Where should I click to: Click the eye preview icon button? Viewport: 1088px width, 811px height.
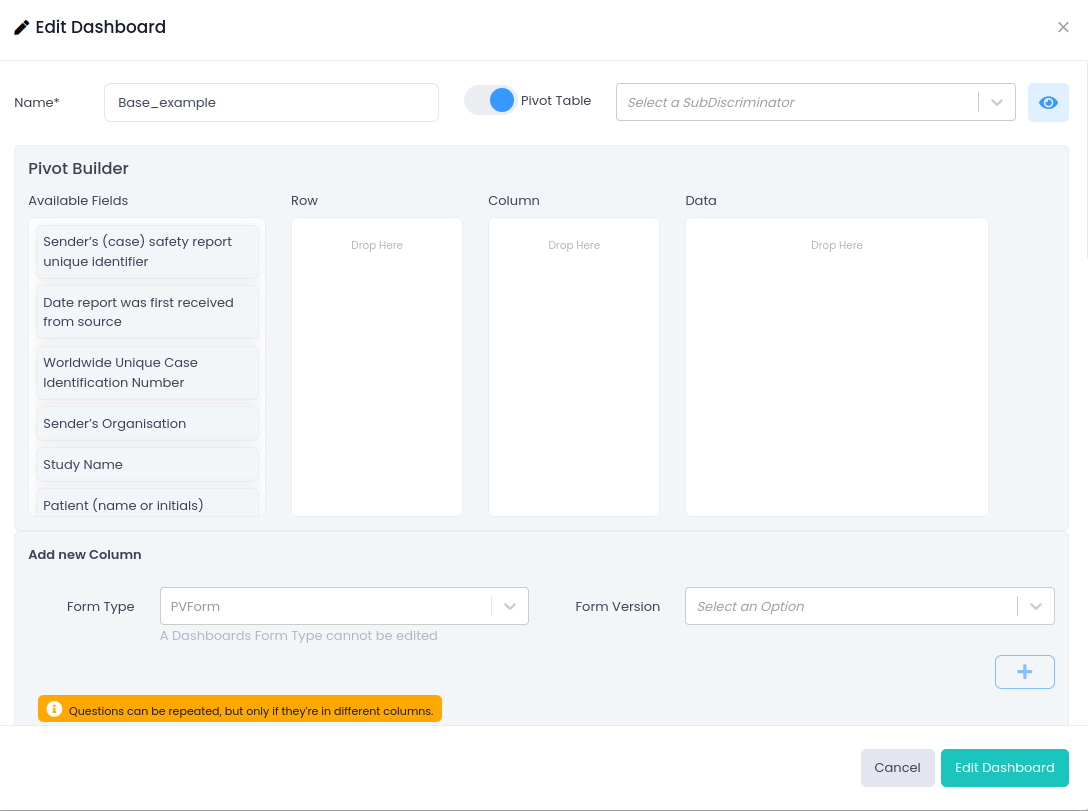tap(1048, 103)
